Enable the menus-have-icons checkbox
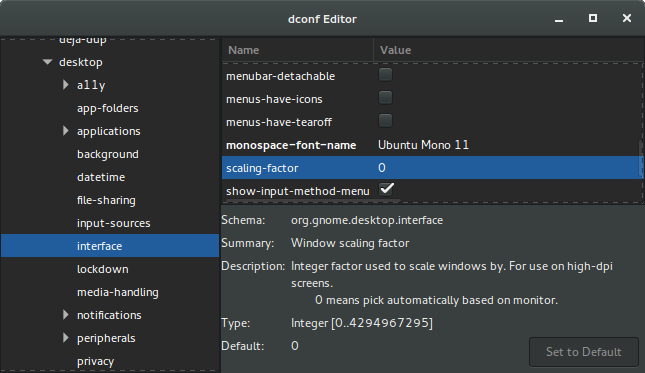Viewport: 645px width, 373px height. [385, 98]
